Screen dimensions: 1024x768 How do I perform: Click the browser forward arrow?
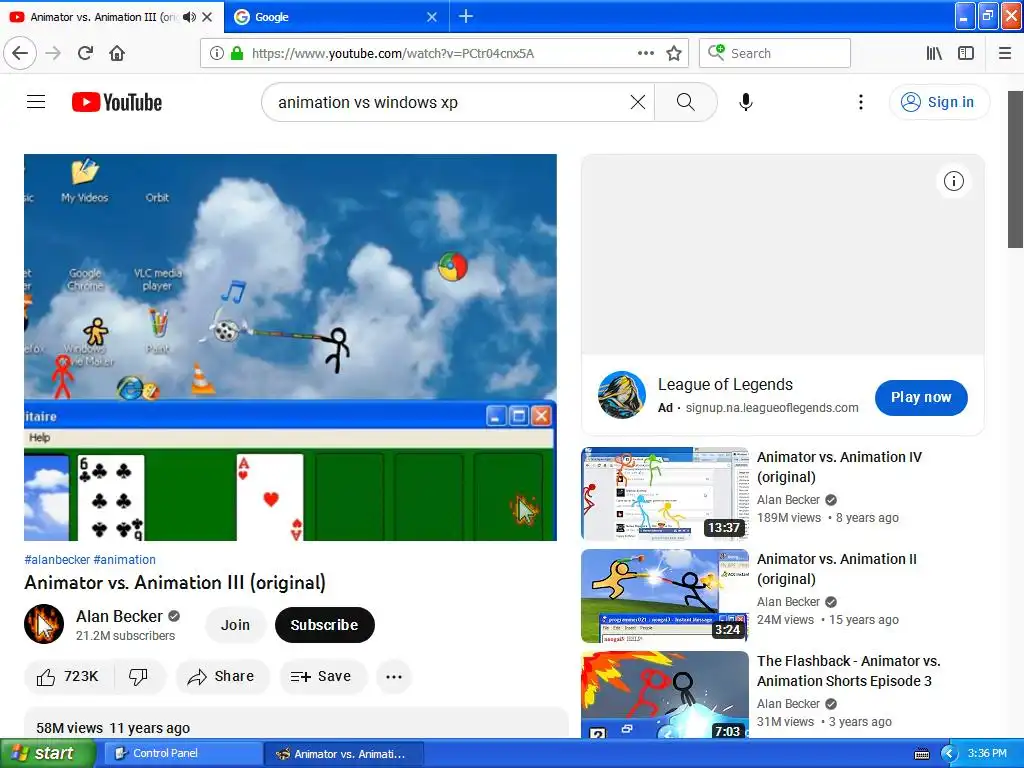(53, 53)
